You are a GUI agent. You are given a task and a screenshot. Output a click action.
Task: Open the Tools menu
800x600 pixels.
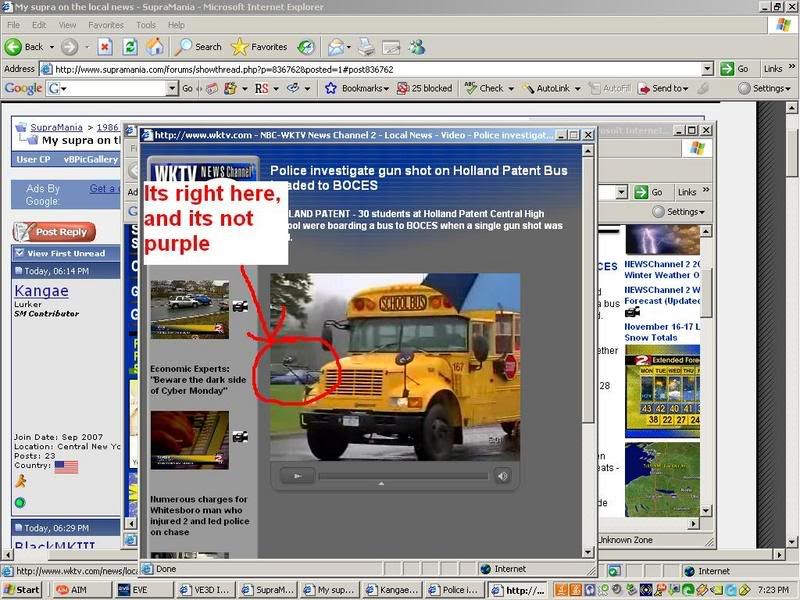coord(146,25)
